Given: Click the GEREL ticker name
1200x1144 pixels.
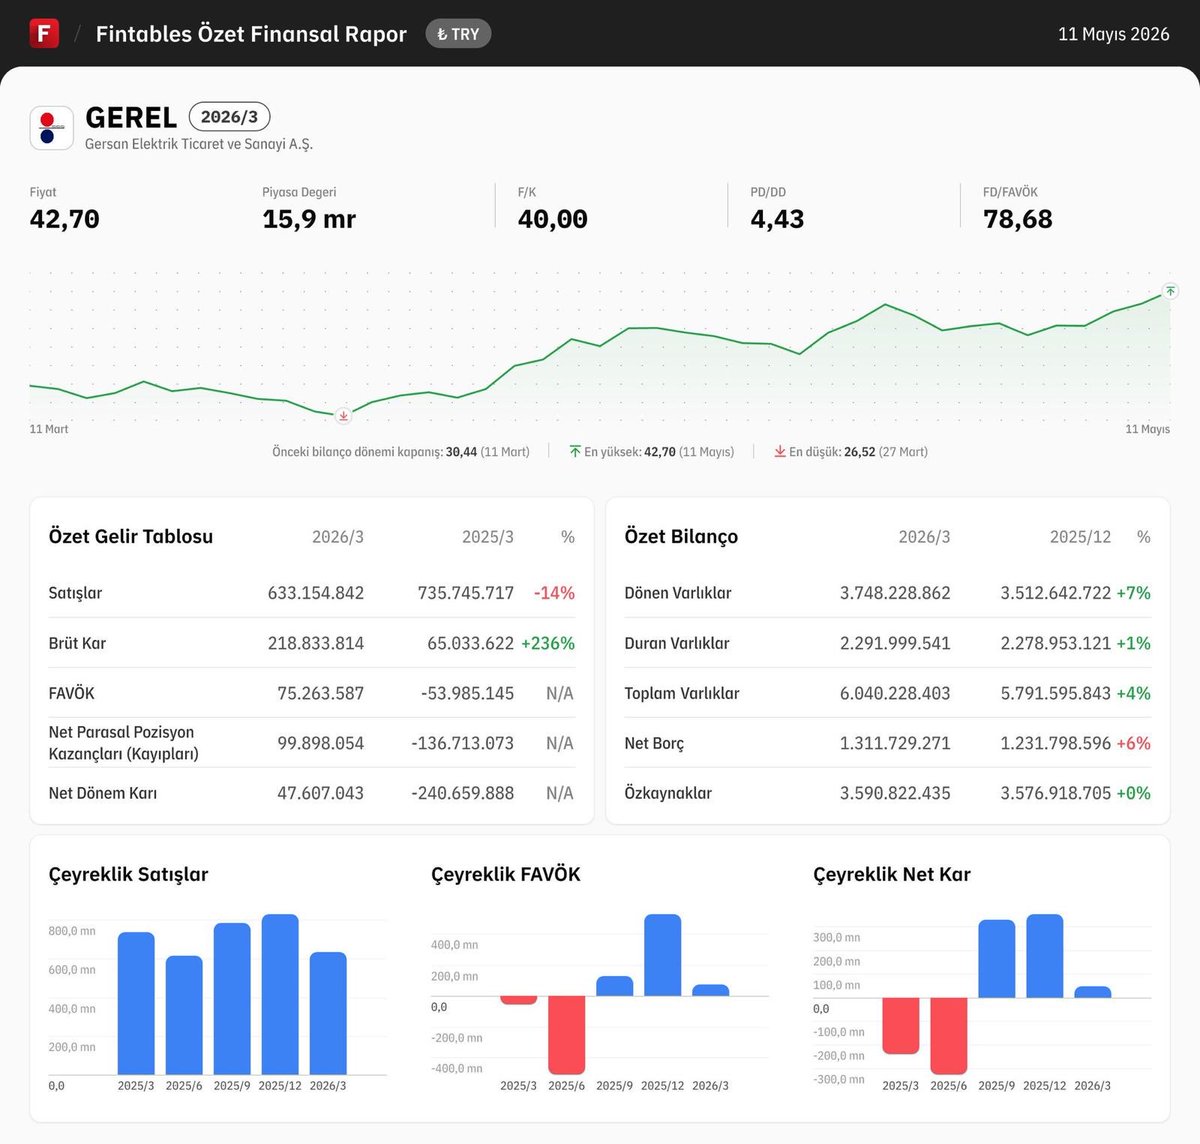Looking at the screenshot, I should pos(131,117).
